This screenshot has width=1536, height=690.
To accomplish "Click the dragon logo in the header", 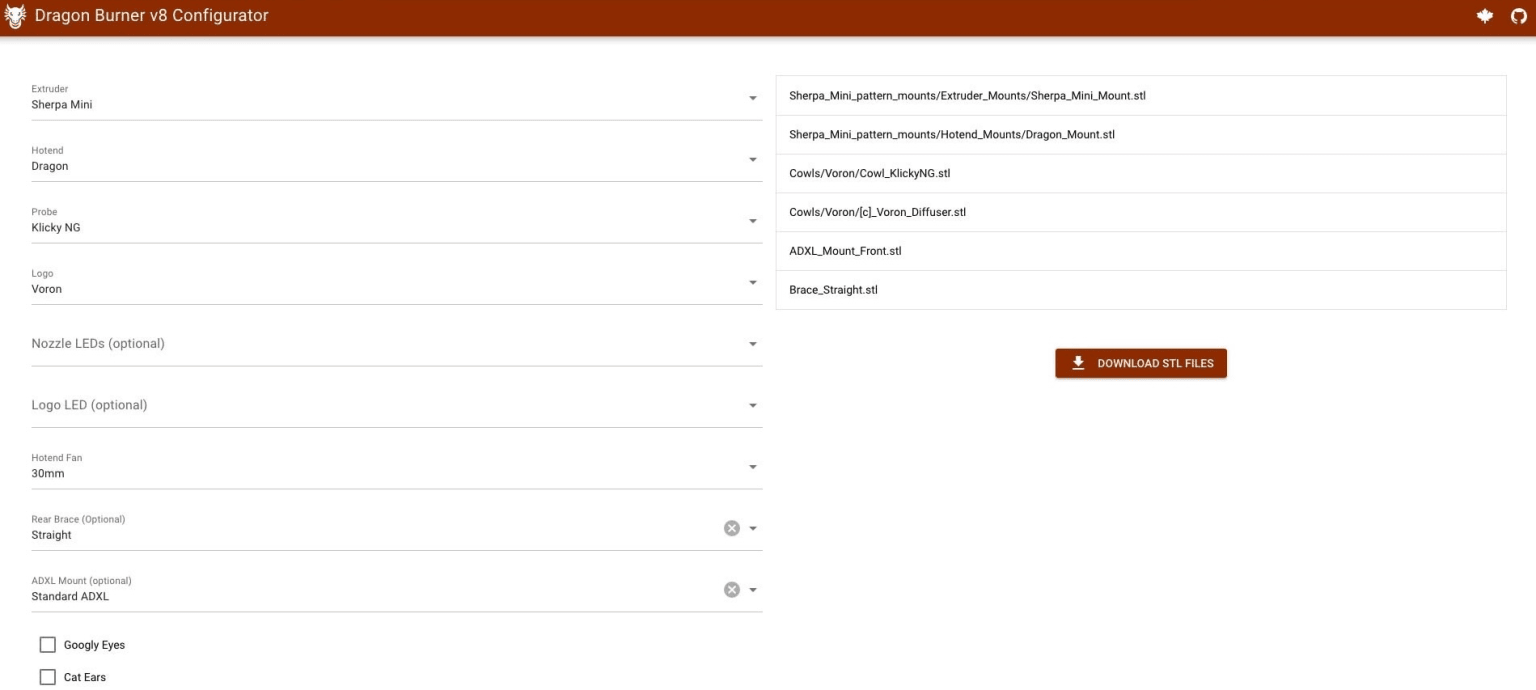I will point(14,16).
